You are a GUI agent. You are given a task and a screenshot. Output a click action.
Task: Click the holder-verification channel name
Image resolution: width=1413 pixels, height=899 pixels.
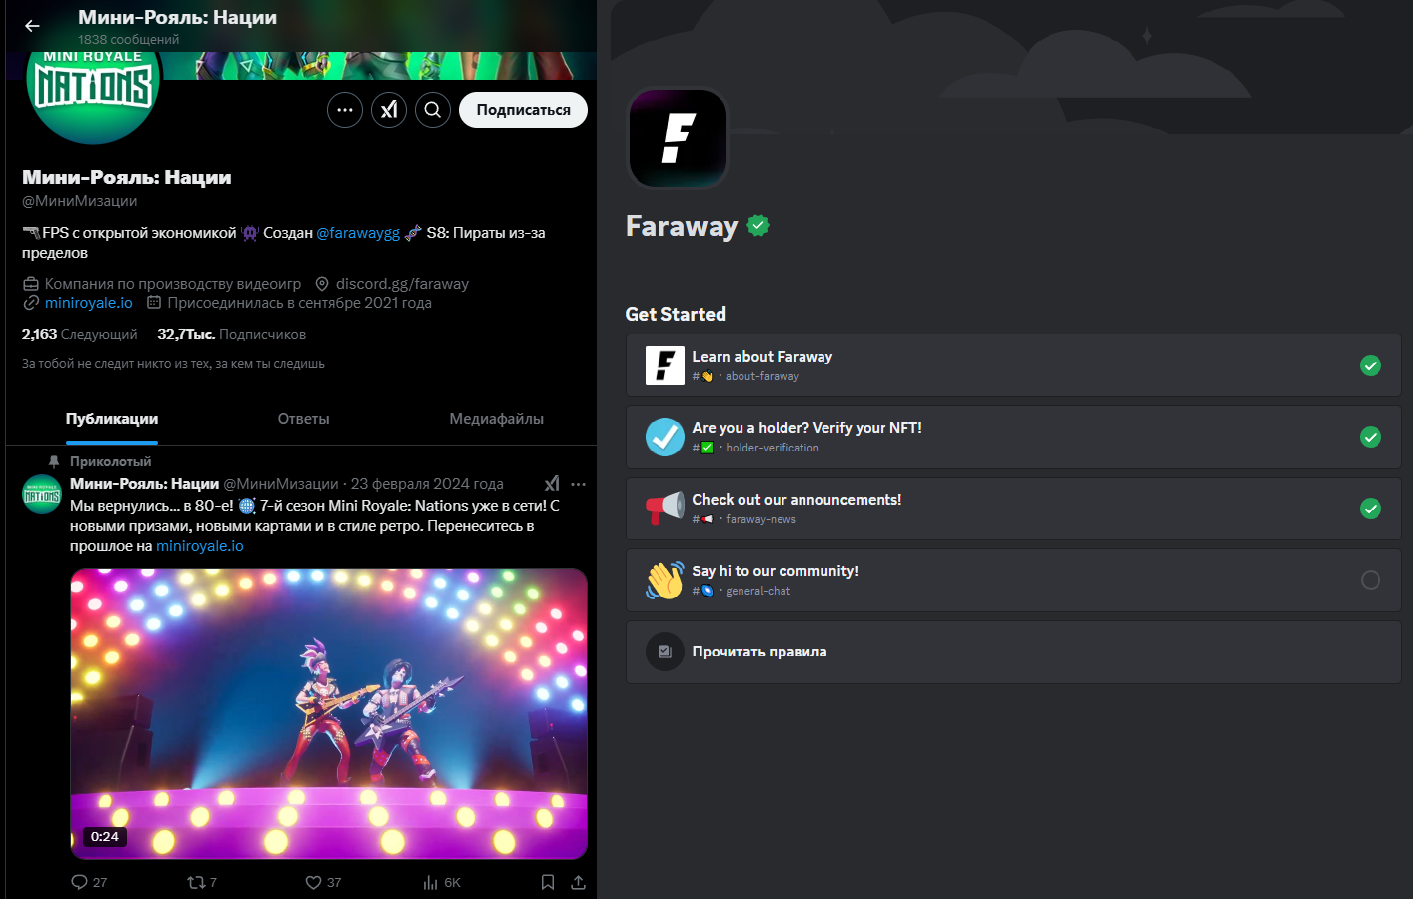pyautogui.click(x=772, y=448)
